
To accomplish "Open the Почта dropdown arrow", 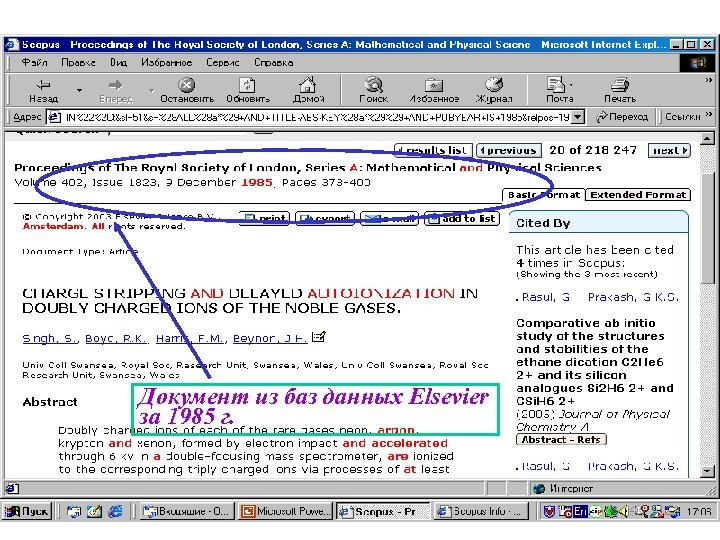I will tap(571, 85).
